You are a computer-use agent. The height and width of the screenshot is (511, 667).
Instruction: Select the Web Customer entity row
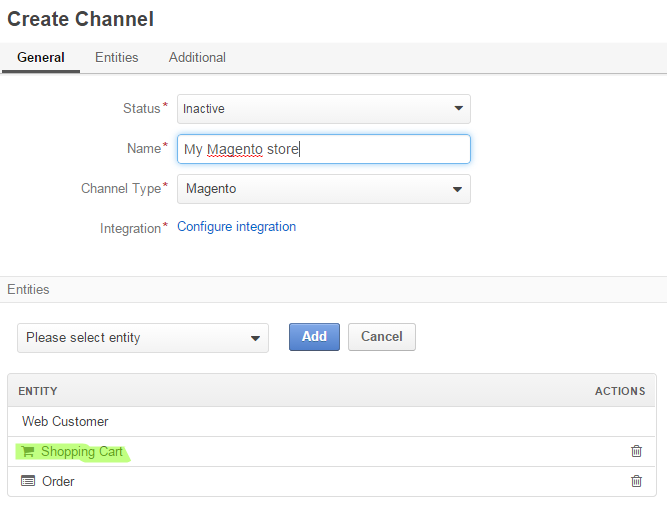[x=332, y=422]
